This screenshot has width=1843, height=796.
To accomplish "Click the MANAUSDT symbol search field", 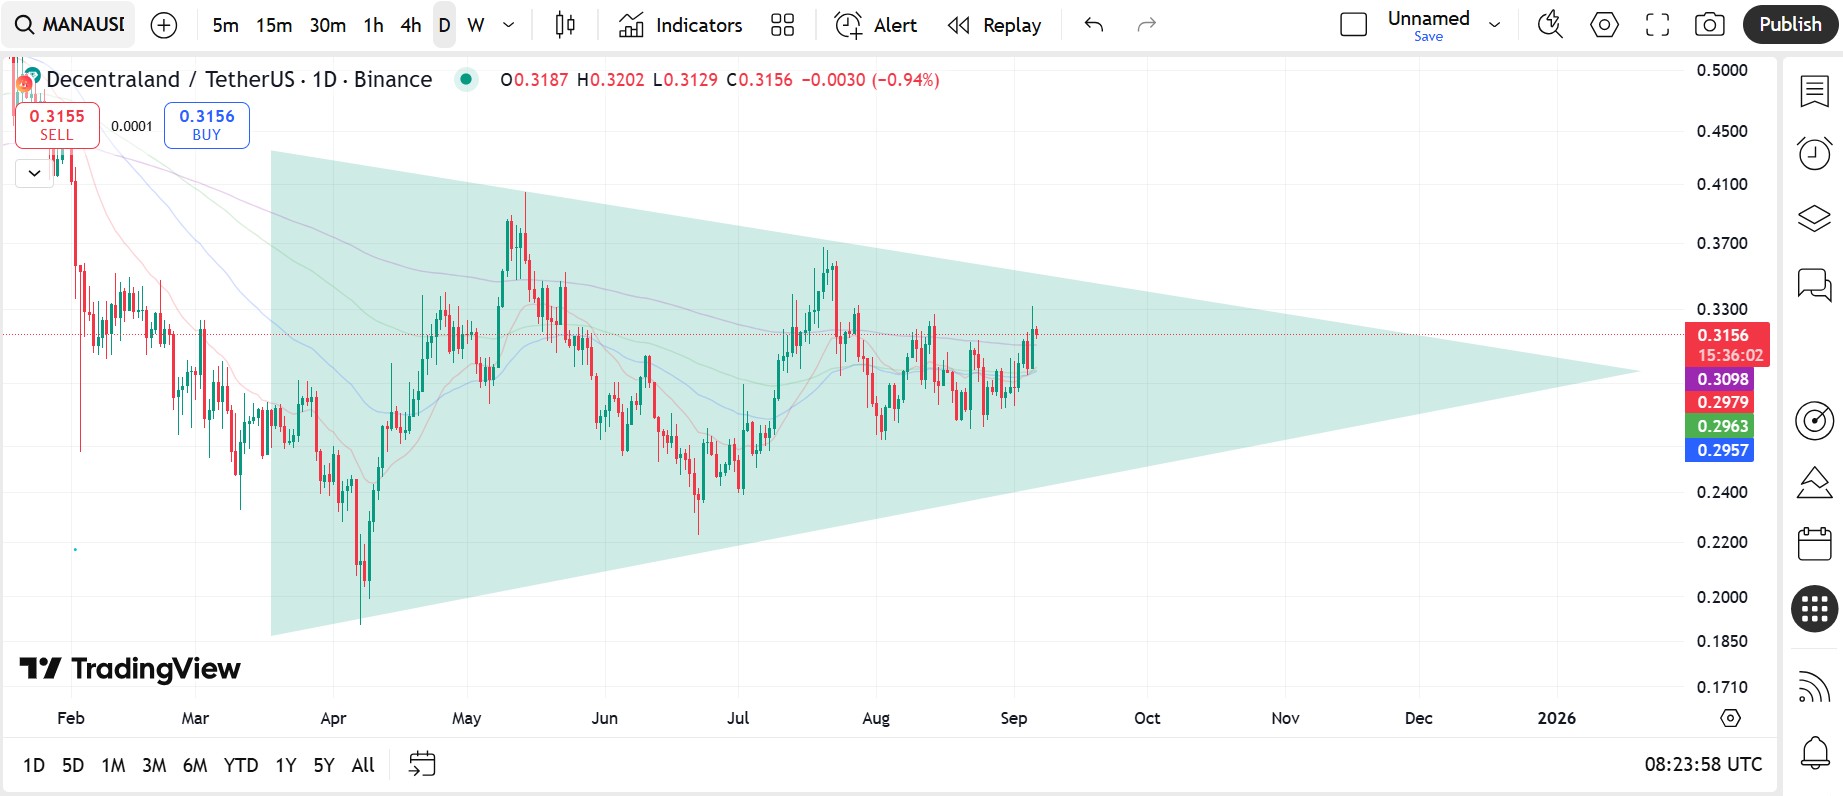I will click(70, 25).
